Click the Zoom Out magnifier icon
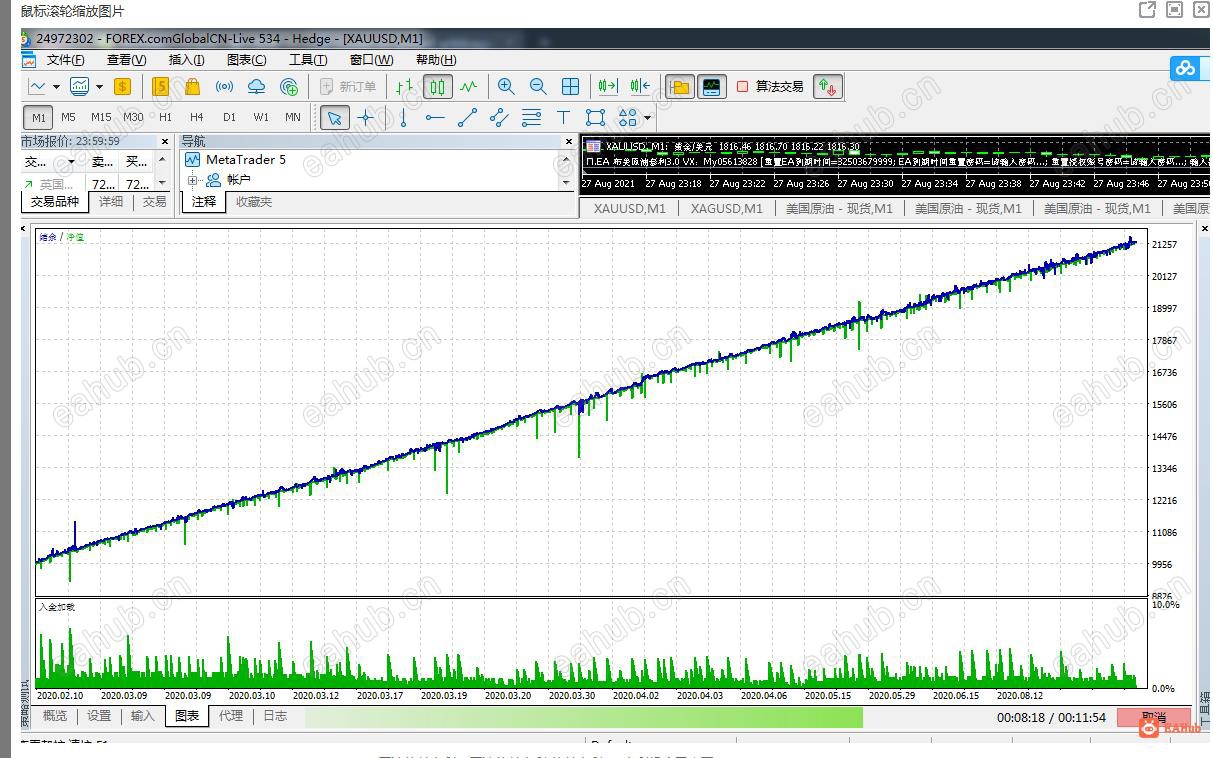The height and width of the screenshot is (758, 1213). click(x=538, y=87)
